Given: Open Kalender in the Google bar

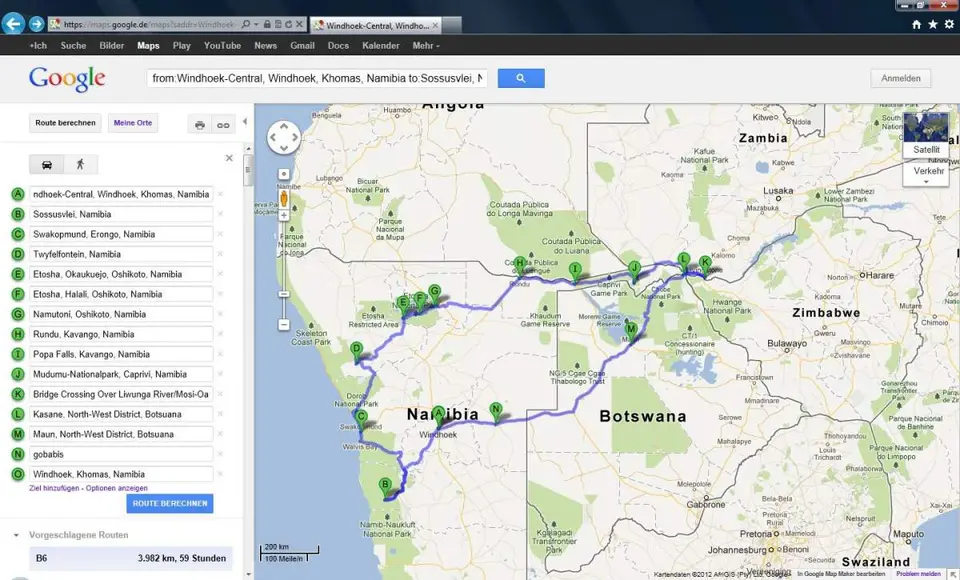Looking at the screenshot, I should (381, 45).
